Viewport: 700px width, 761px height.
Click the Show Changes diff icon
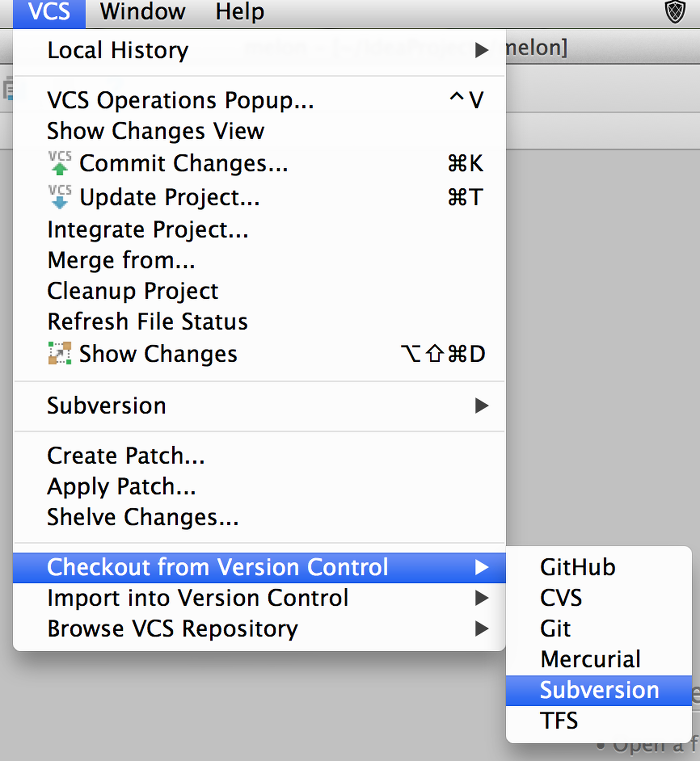[60, 353]
